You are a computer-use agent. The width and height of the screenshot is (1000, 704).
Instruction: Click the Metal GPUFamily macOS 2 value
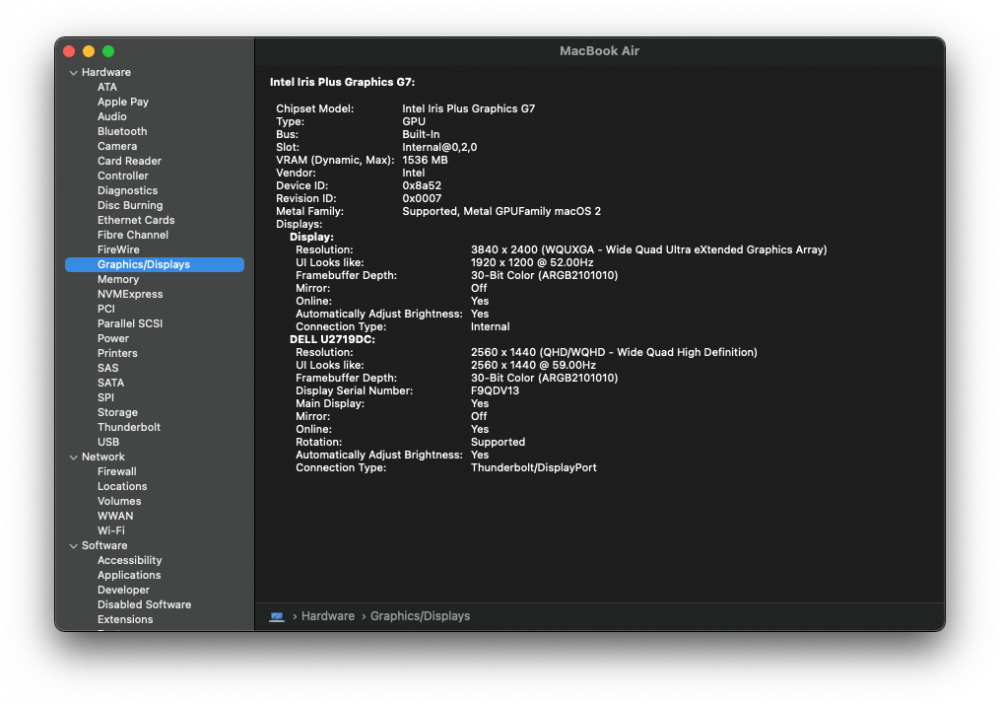(501, 211)
